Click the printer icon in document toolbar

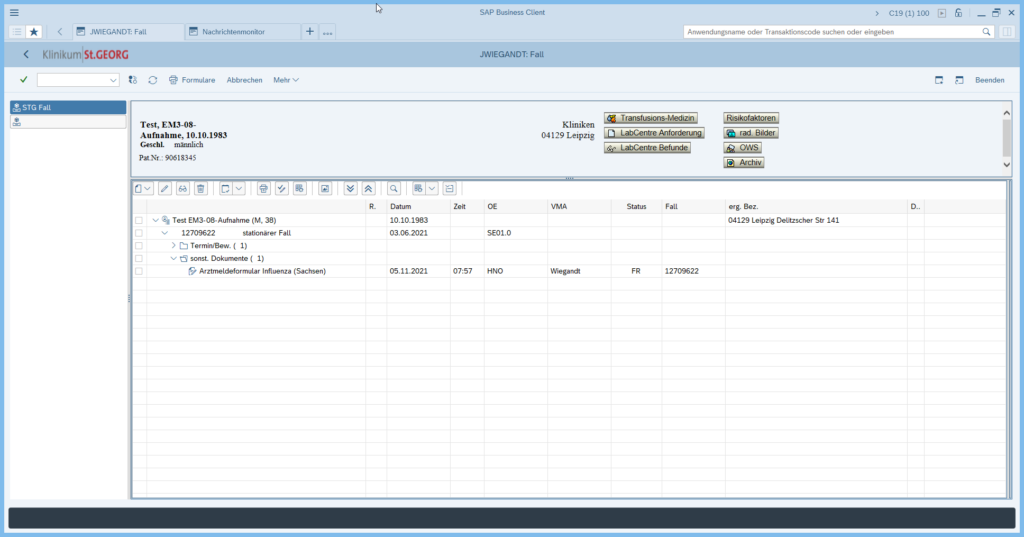pos(264,188)
